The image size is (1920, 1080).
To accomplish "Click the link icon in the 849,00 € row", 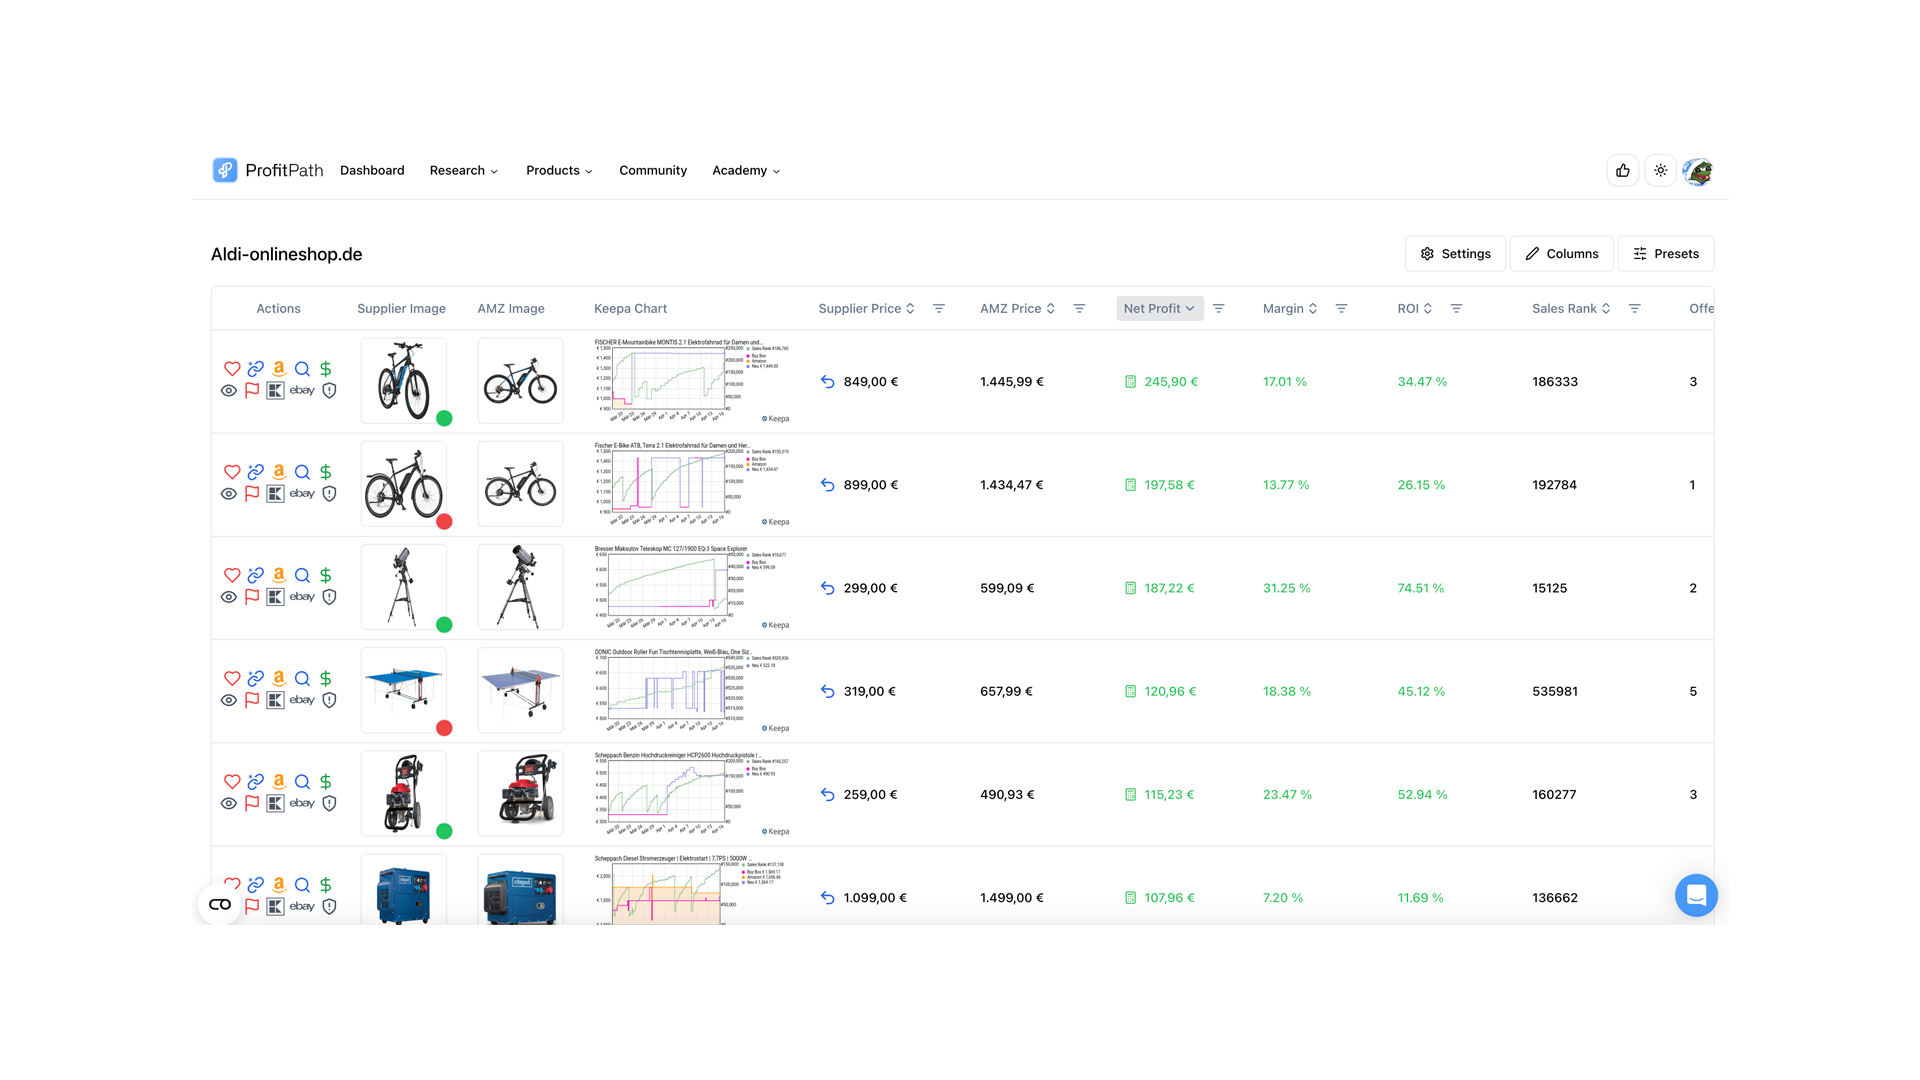I will pyautogui.click(x=256, y=369).
